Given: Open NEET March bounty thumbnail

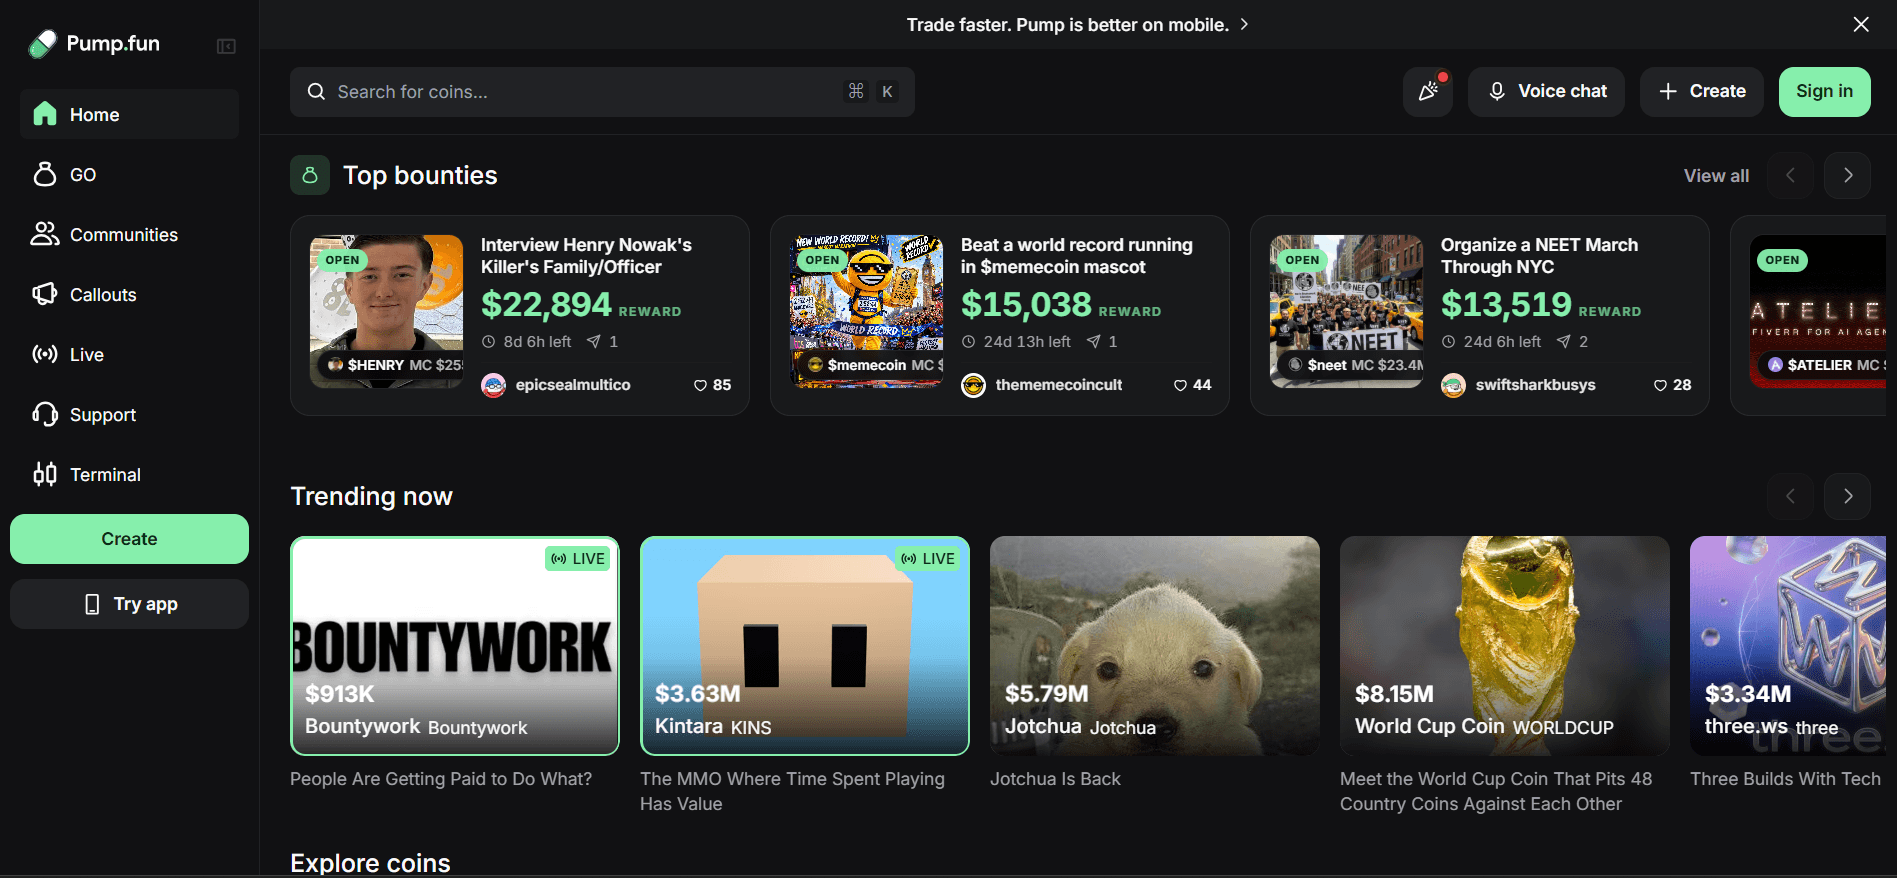Looking at the screenshot, I should tap(1347, 311).
